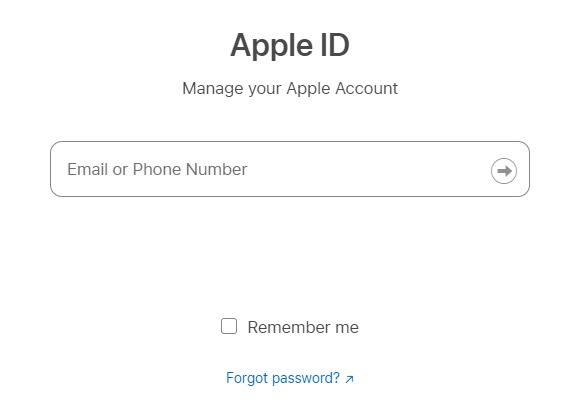This screenshot has height=410, width=563.
Task: Click inside the rounded sign-in text box
Action: pos(290,169)
